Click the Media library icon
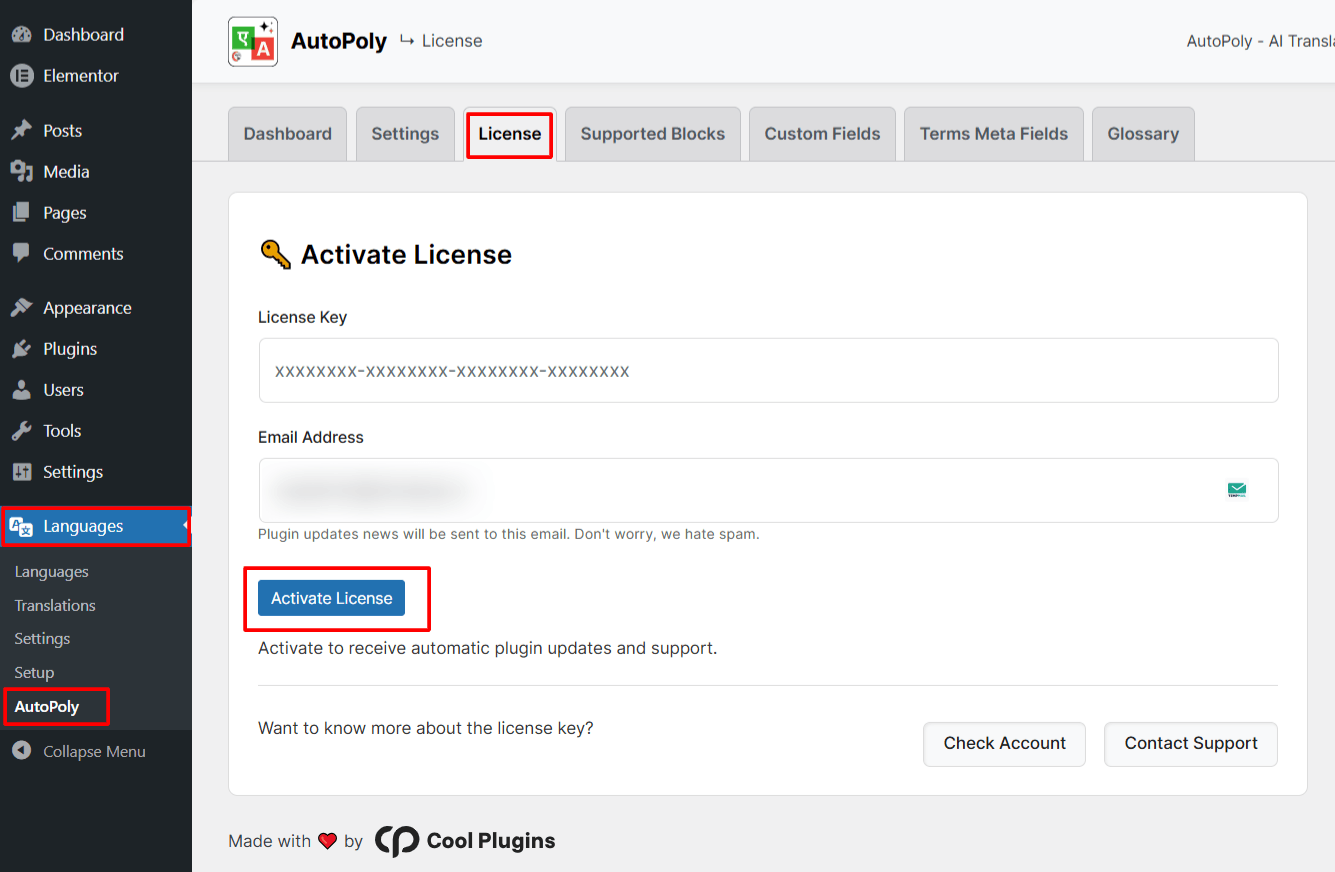The height and width of the screenshot is (872, 1335). coord(21,172)
